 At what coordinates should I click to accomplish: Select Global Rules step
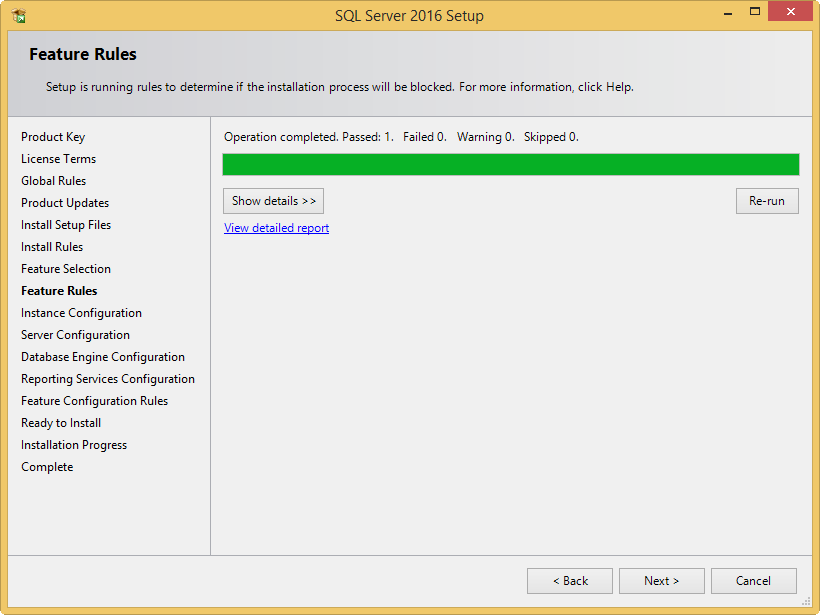tap(53, 181)
